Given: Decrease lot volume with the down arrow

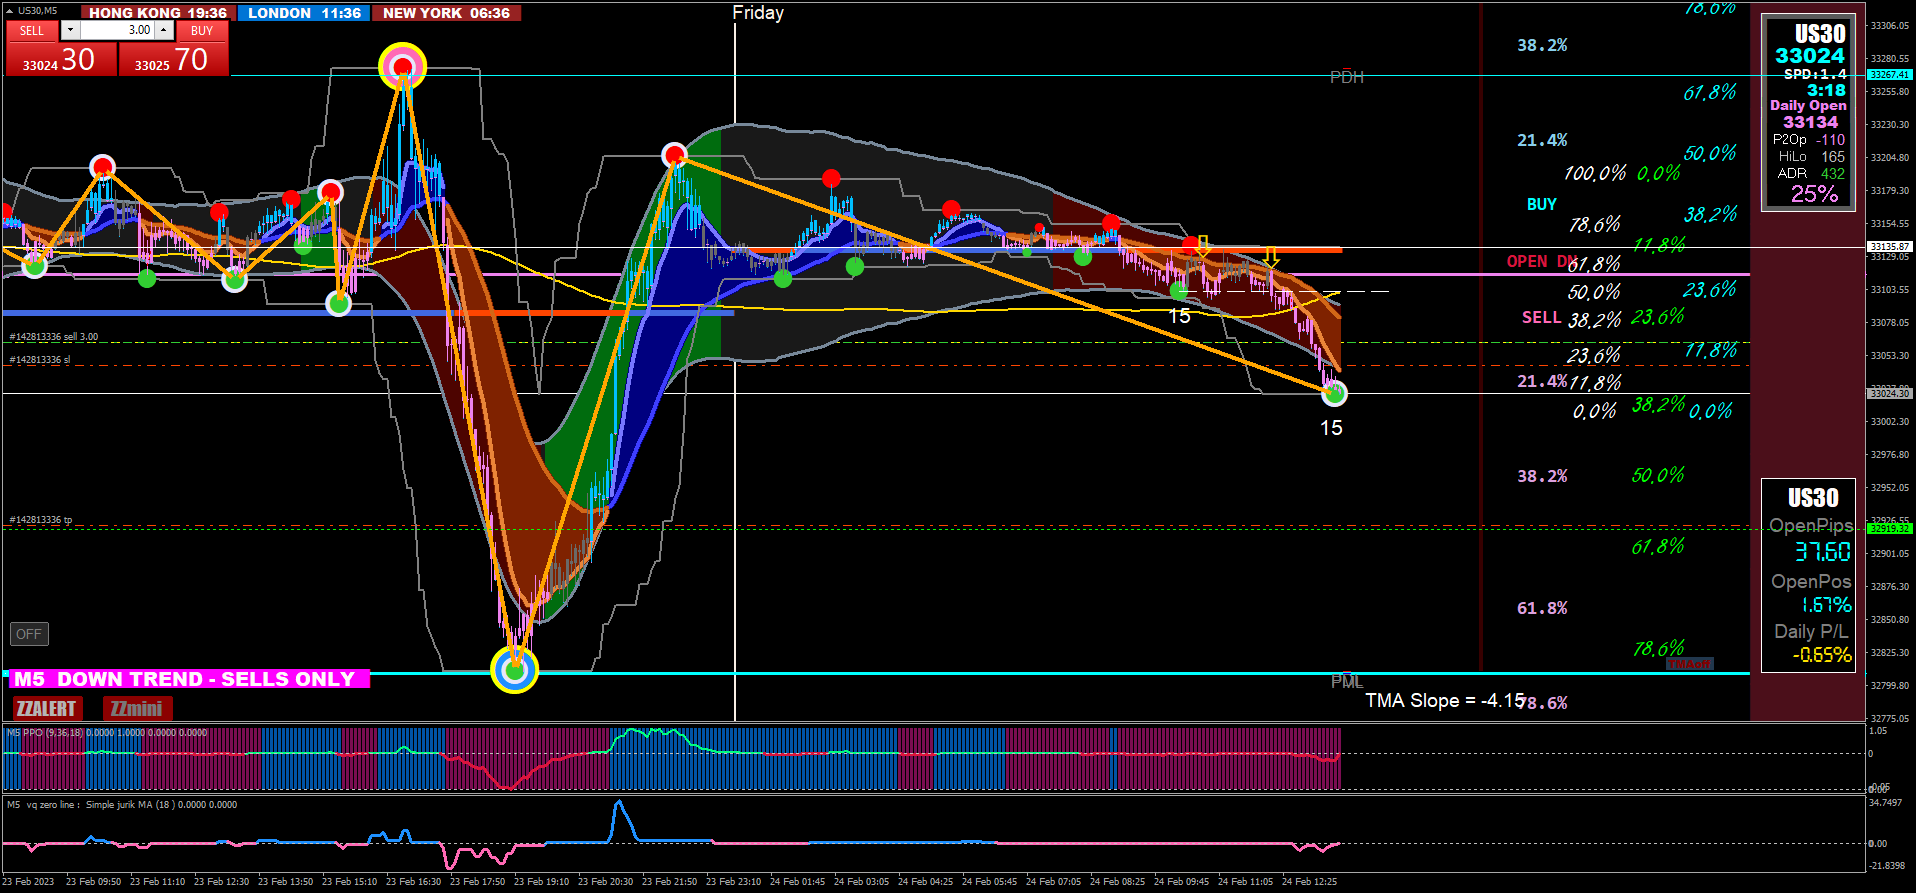Looking at the screenshot, I should [x=69, y=30].
